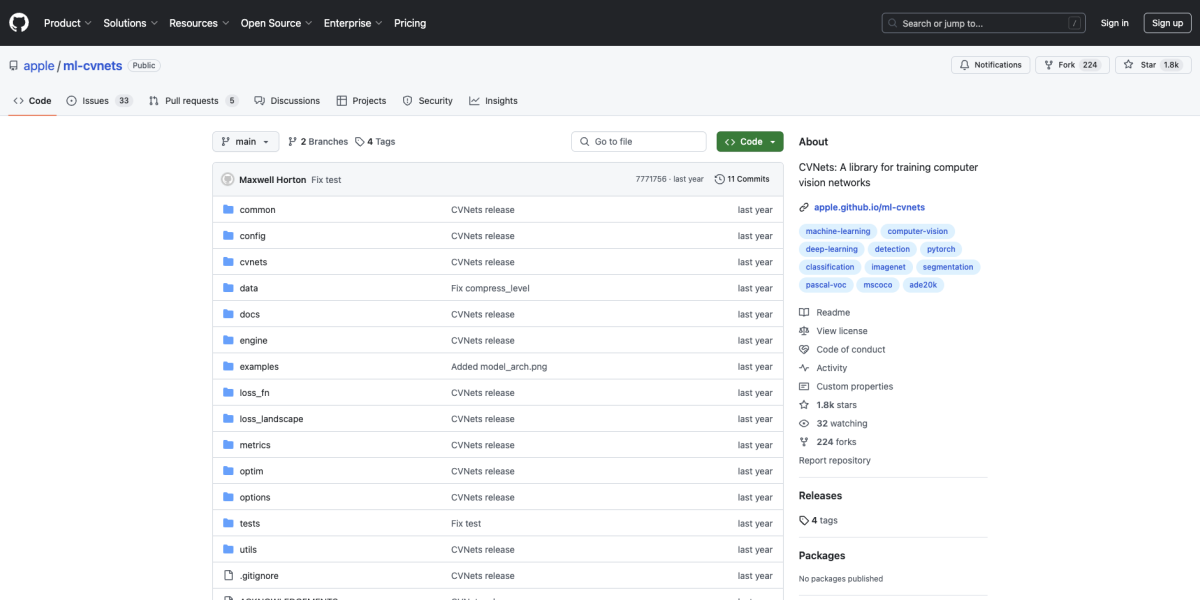Select the machine-learning topic tag

(838, 231)
